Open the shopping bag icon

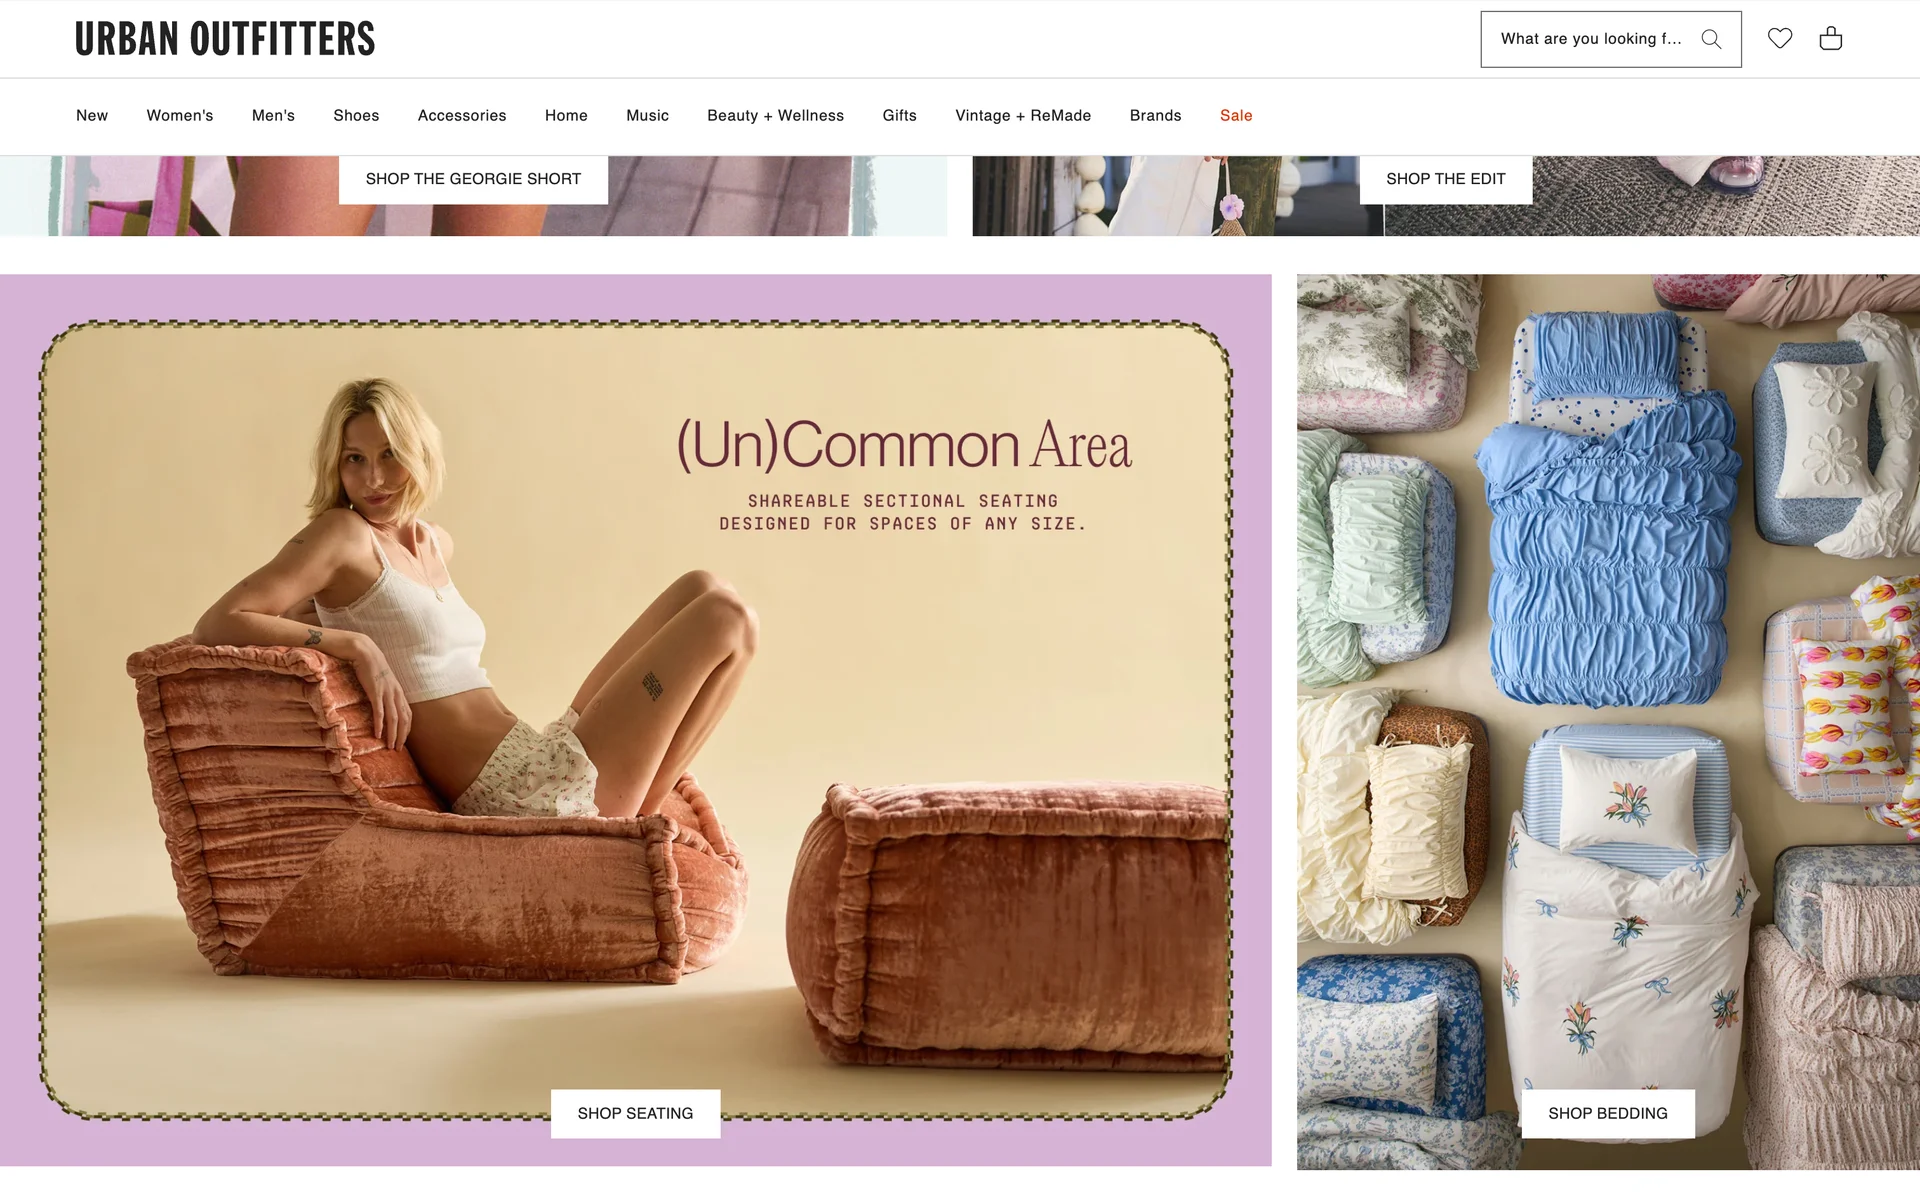click(1831, 38)
